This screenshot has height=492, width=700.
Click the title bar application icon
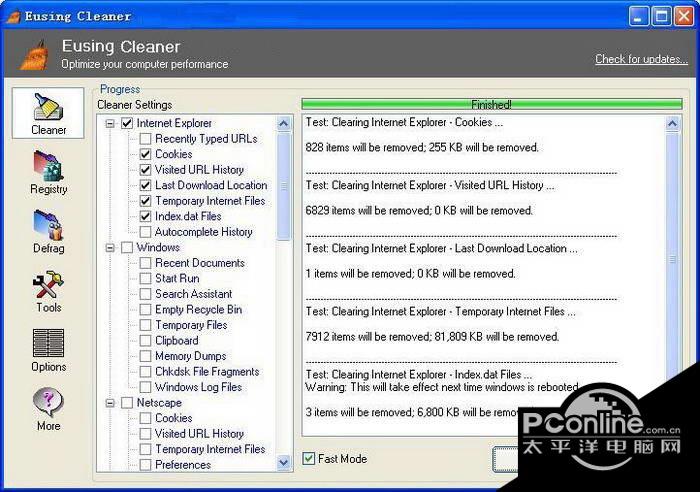[x=13, y=17]
